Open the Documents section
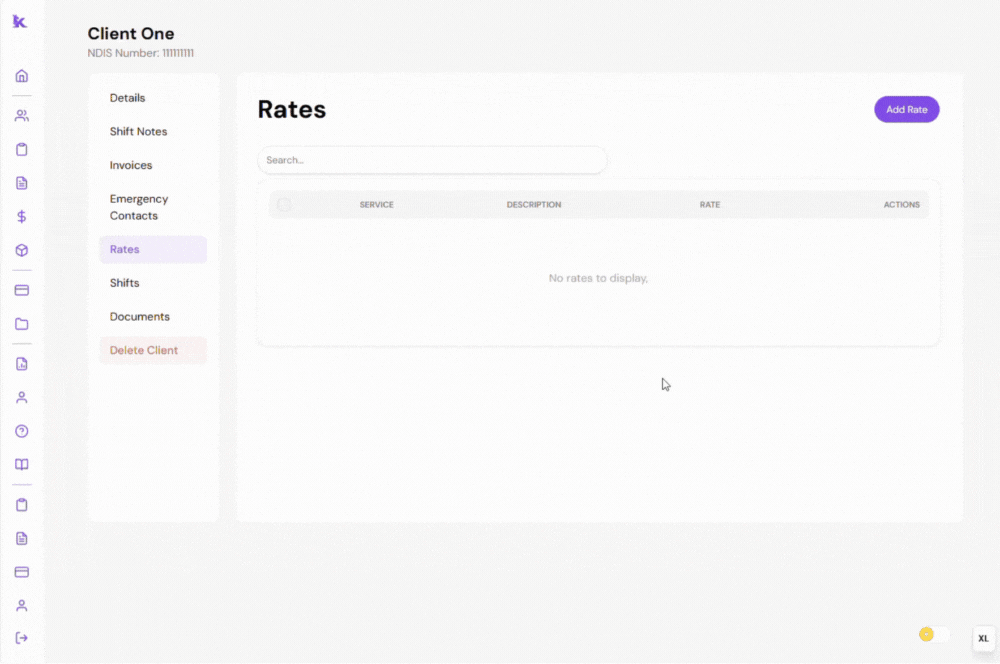Screen dimensions: 1000x664 (153, 316)
